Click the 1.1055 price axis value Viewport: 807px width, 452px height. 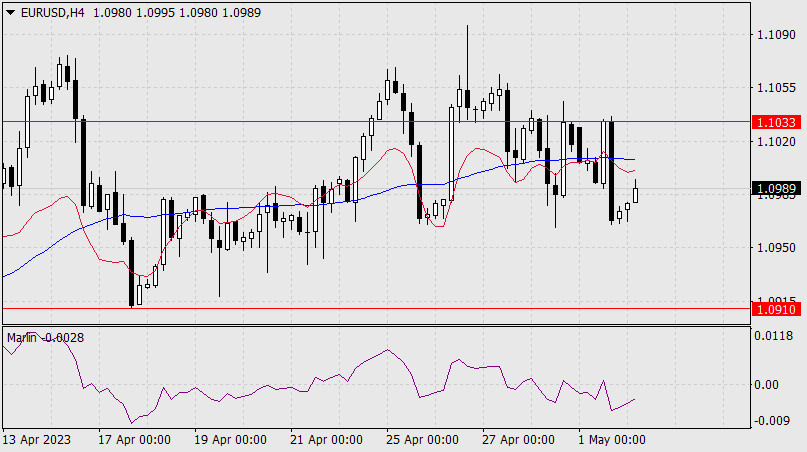pyautogui.click(x=777, y=88)
